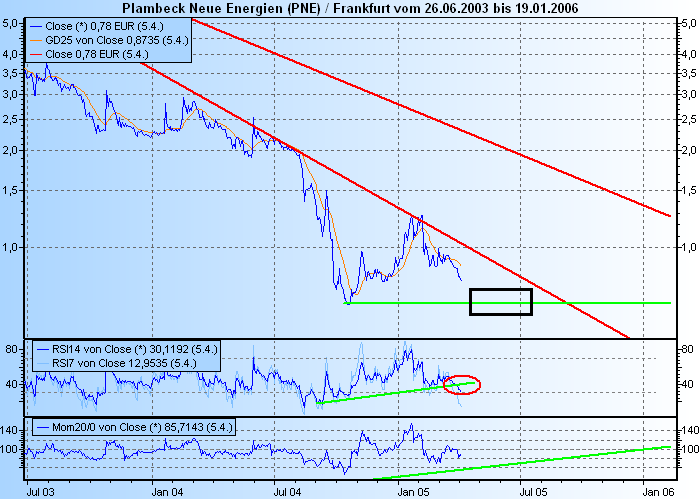Click the '2,0' label on the right price axis
Image resolution: width=700 pixels, height=500 pixels.
pos(689,150)
